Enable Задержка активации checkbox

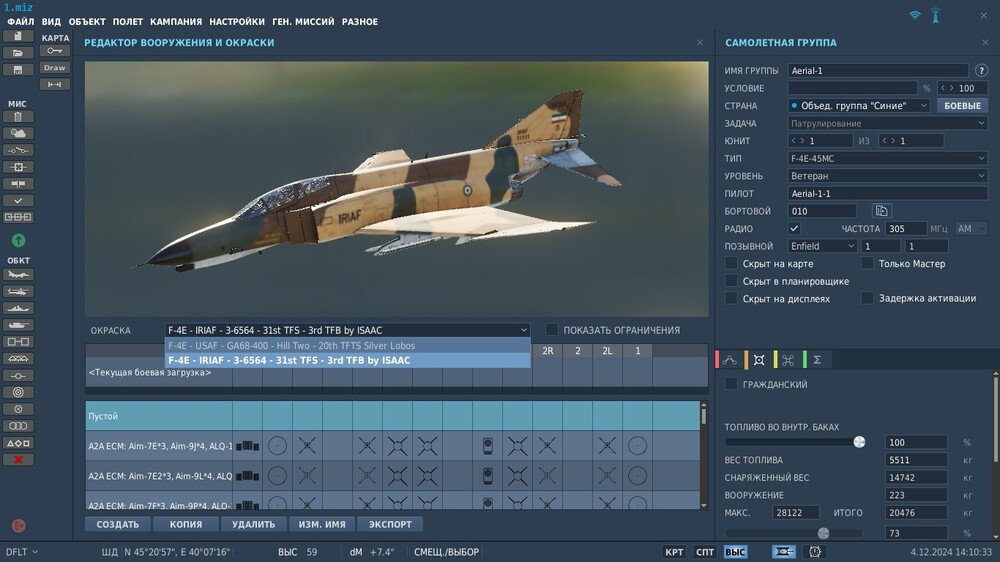[867, 298]
